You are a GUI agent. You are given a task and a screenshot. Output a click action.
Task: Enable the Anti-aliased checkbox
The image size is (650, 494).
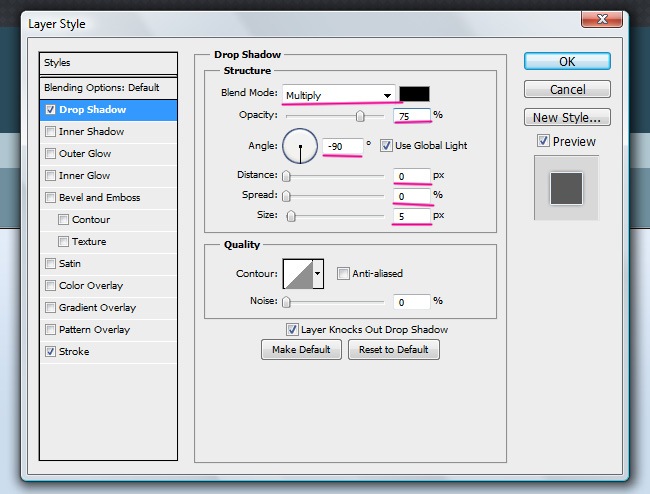pos(343,273)
